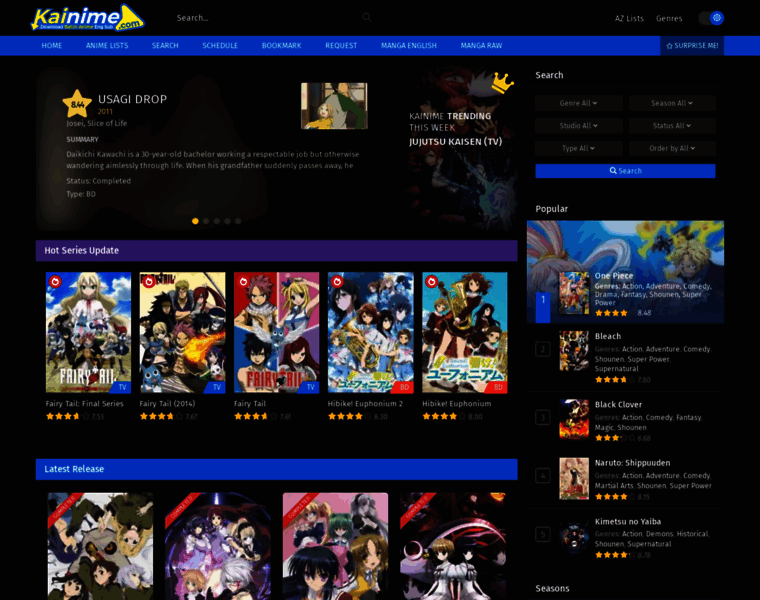Open Manga English in navigation bar
The height and width of the screenshot is (600, 760).
[409, 46]
